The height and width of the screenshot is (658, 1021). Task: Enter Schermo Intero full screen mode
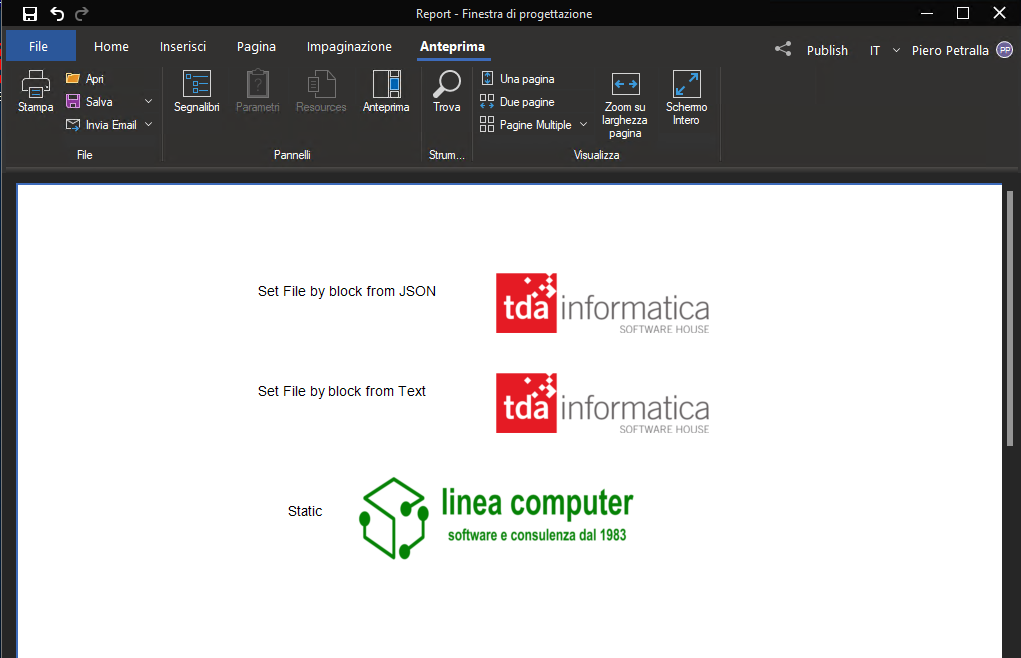(686, 98)
